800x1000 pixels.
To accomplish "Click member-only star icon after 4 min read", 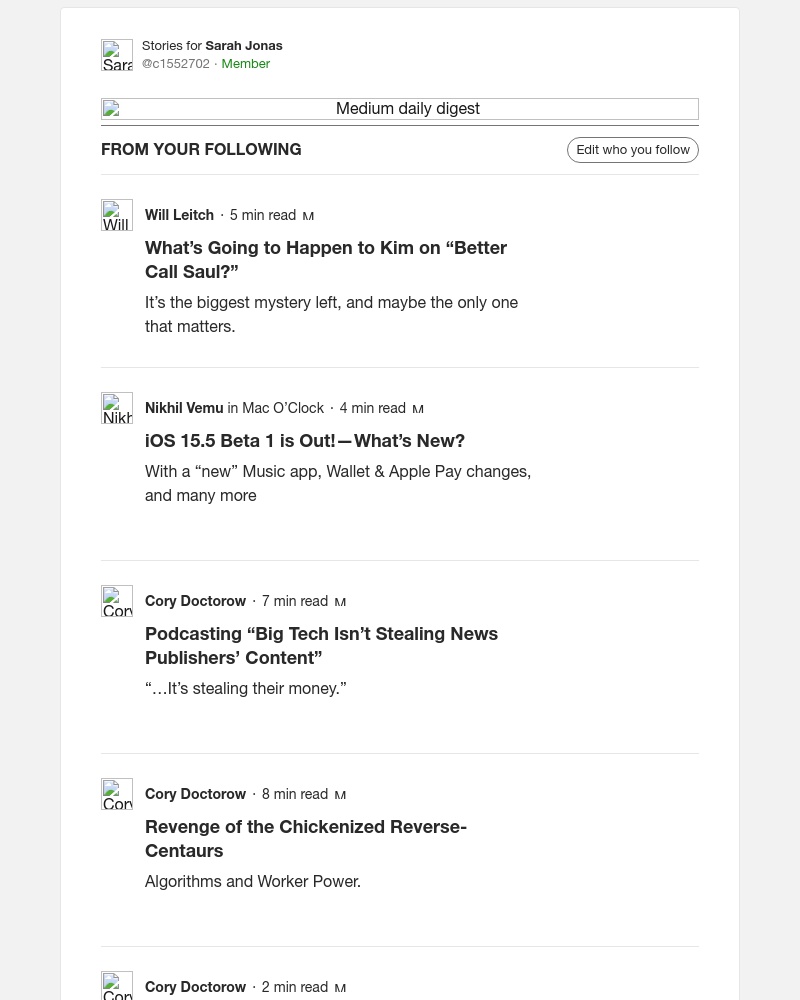I will (x=418, y=409).
